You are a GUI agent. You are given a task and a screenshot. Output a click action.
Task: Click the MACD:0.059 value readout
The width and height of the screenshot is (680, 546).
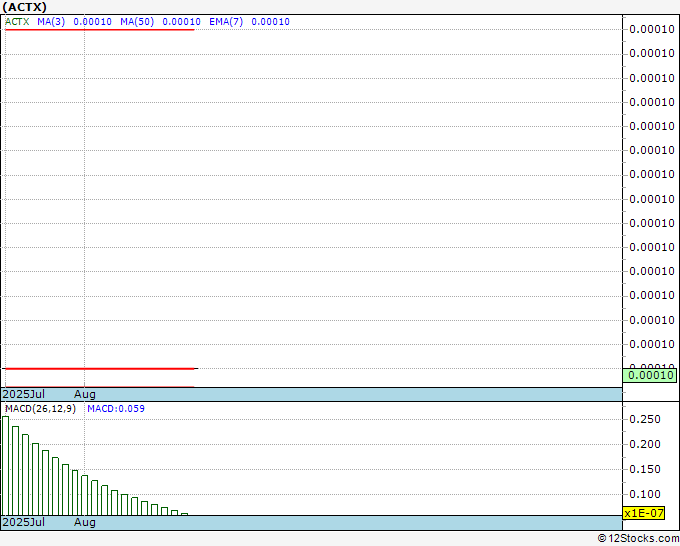coord(116,408)
